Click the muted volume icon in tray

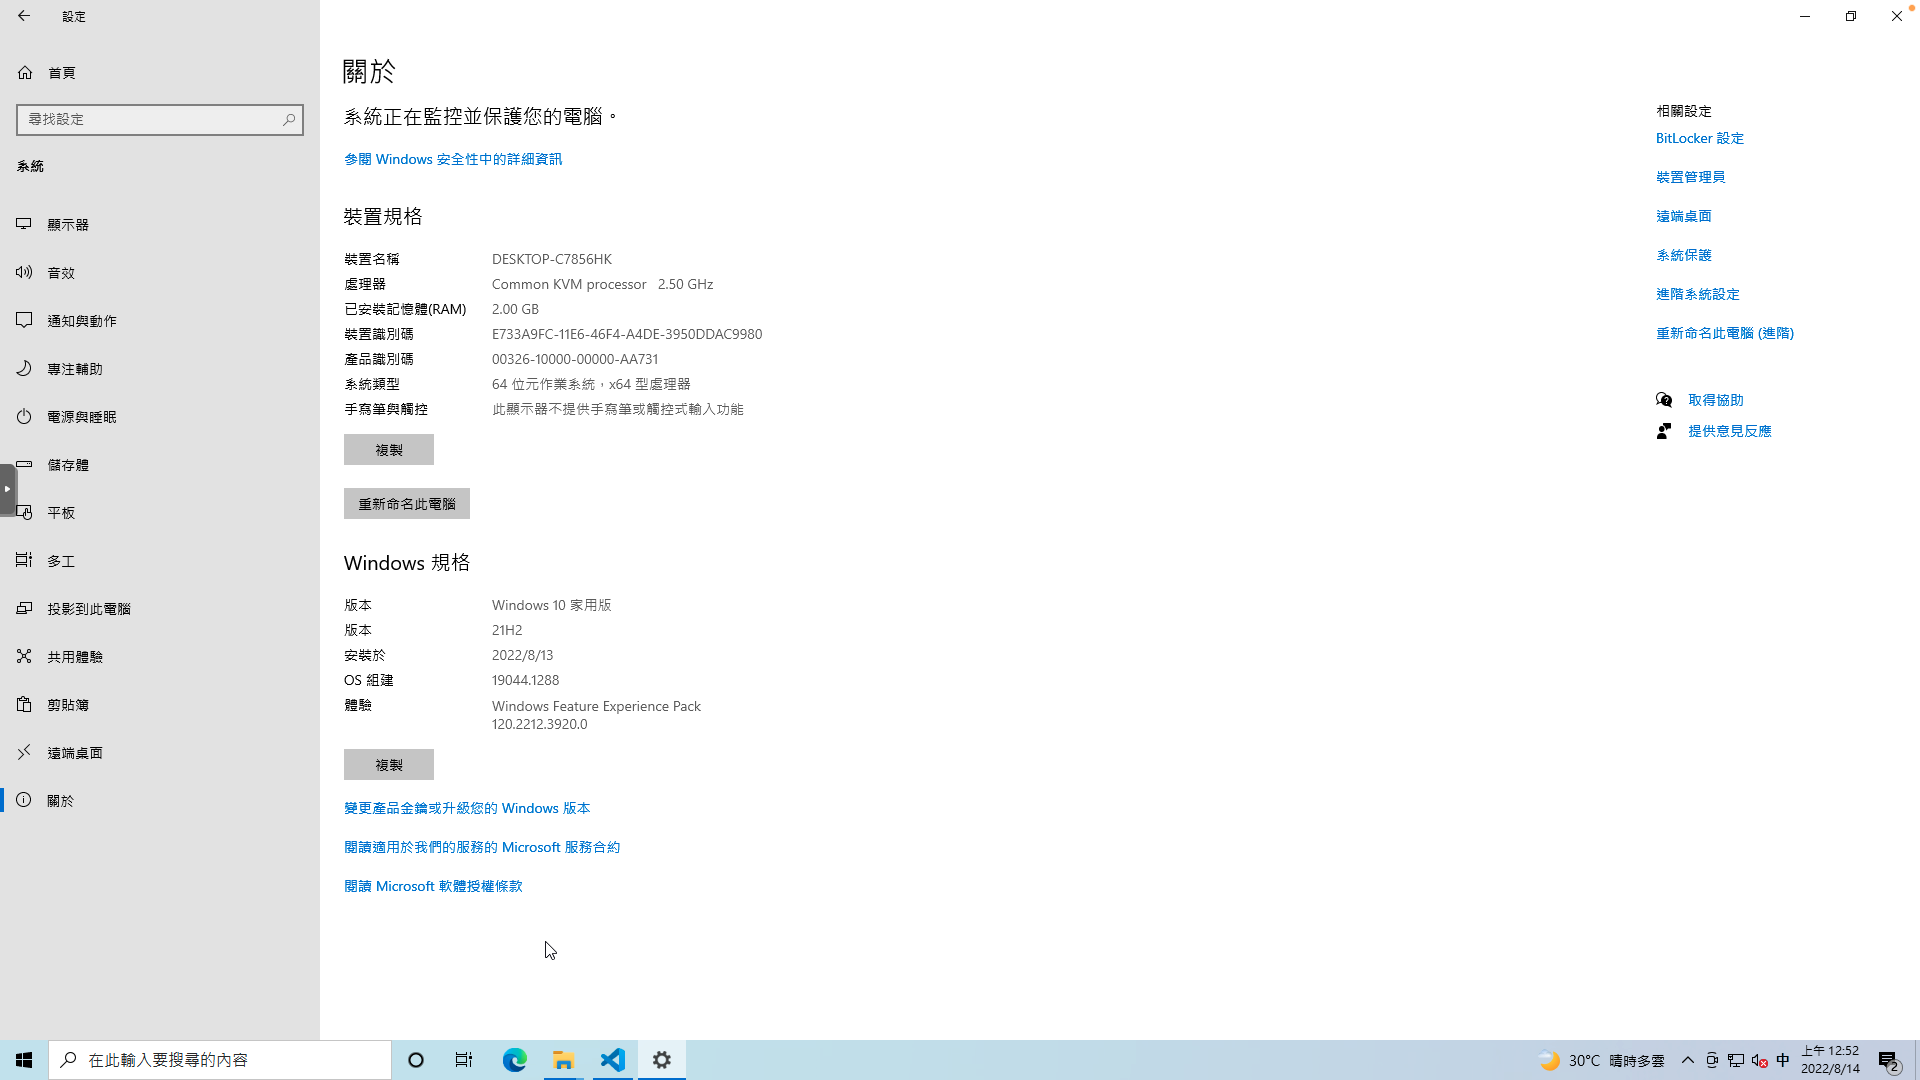click(1760, 1060)
